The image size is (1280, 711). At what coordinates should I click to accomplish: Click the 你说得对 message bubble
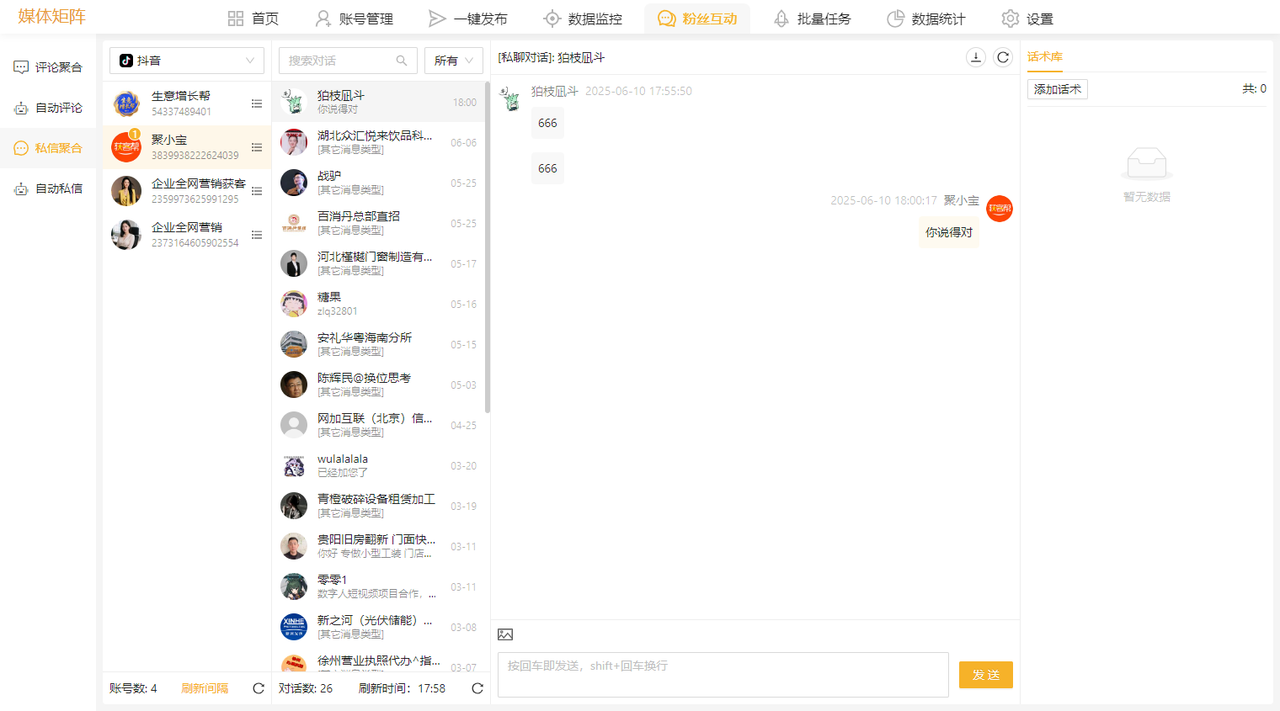(x=949, y=232)
